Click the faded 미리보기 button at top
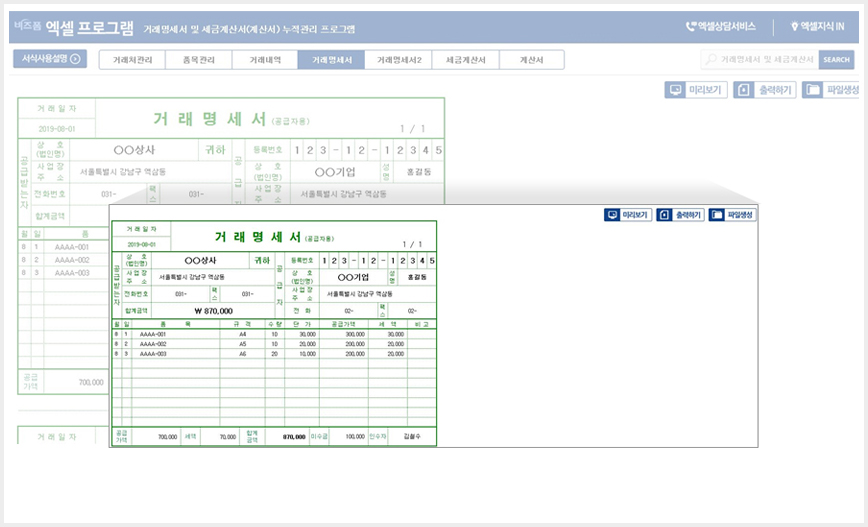Viewport: 868px width, 527px height. tap(696, 90)
